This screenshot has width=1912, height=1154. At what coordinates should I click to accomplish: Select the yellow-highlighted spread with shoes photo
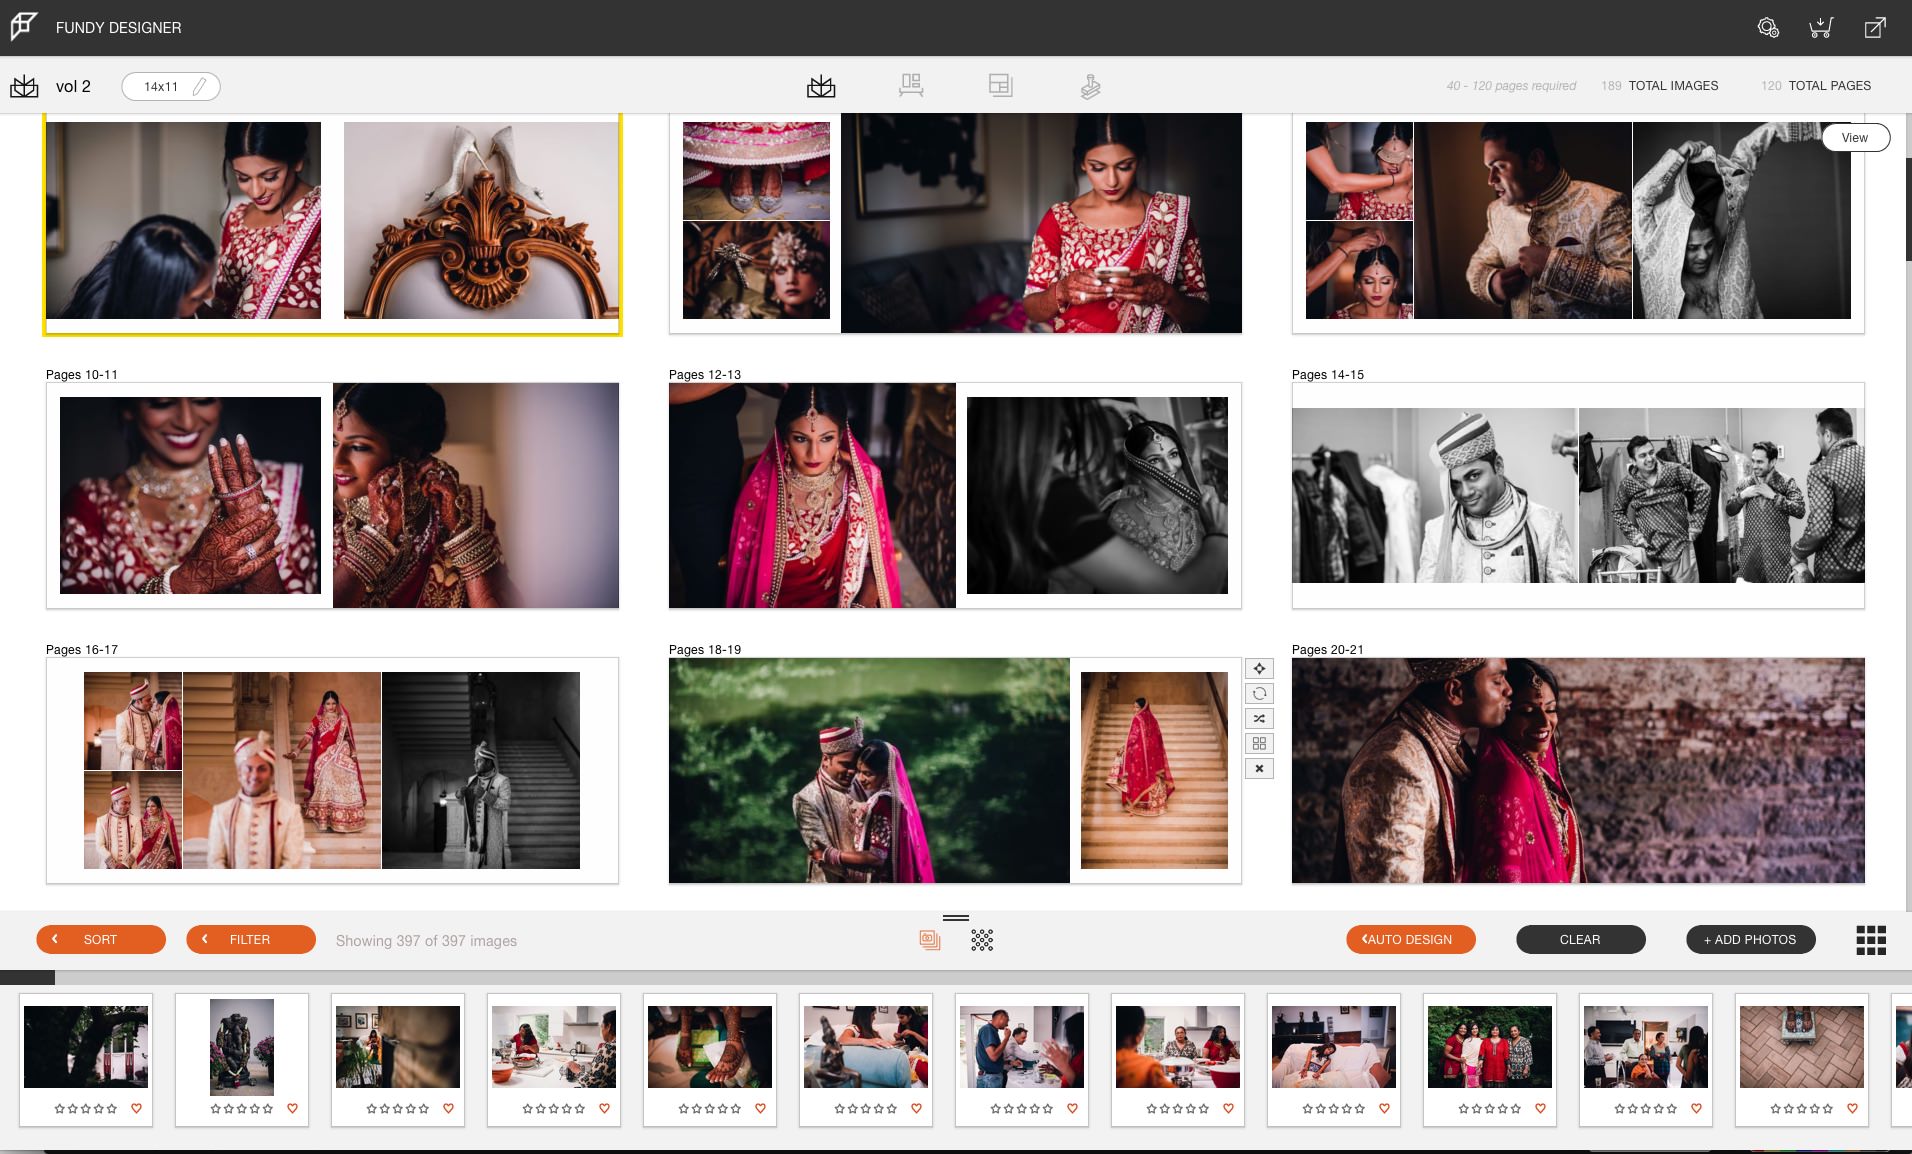(332, 224)
